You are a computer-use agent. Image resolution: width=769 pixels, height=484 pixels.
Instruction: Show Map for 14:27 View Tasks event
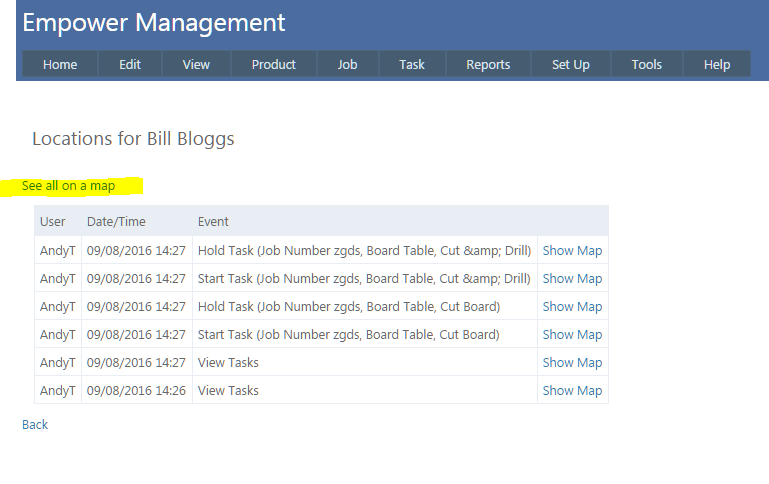click(x=572, y=363)
